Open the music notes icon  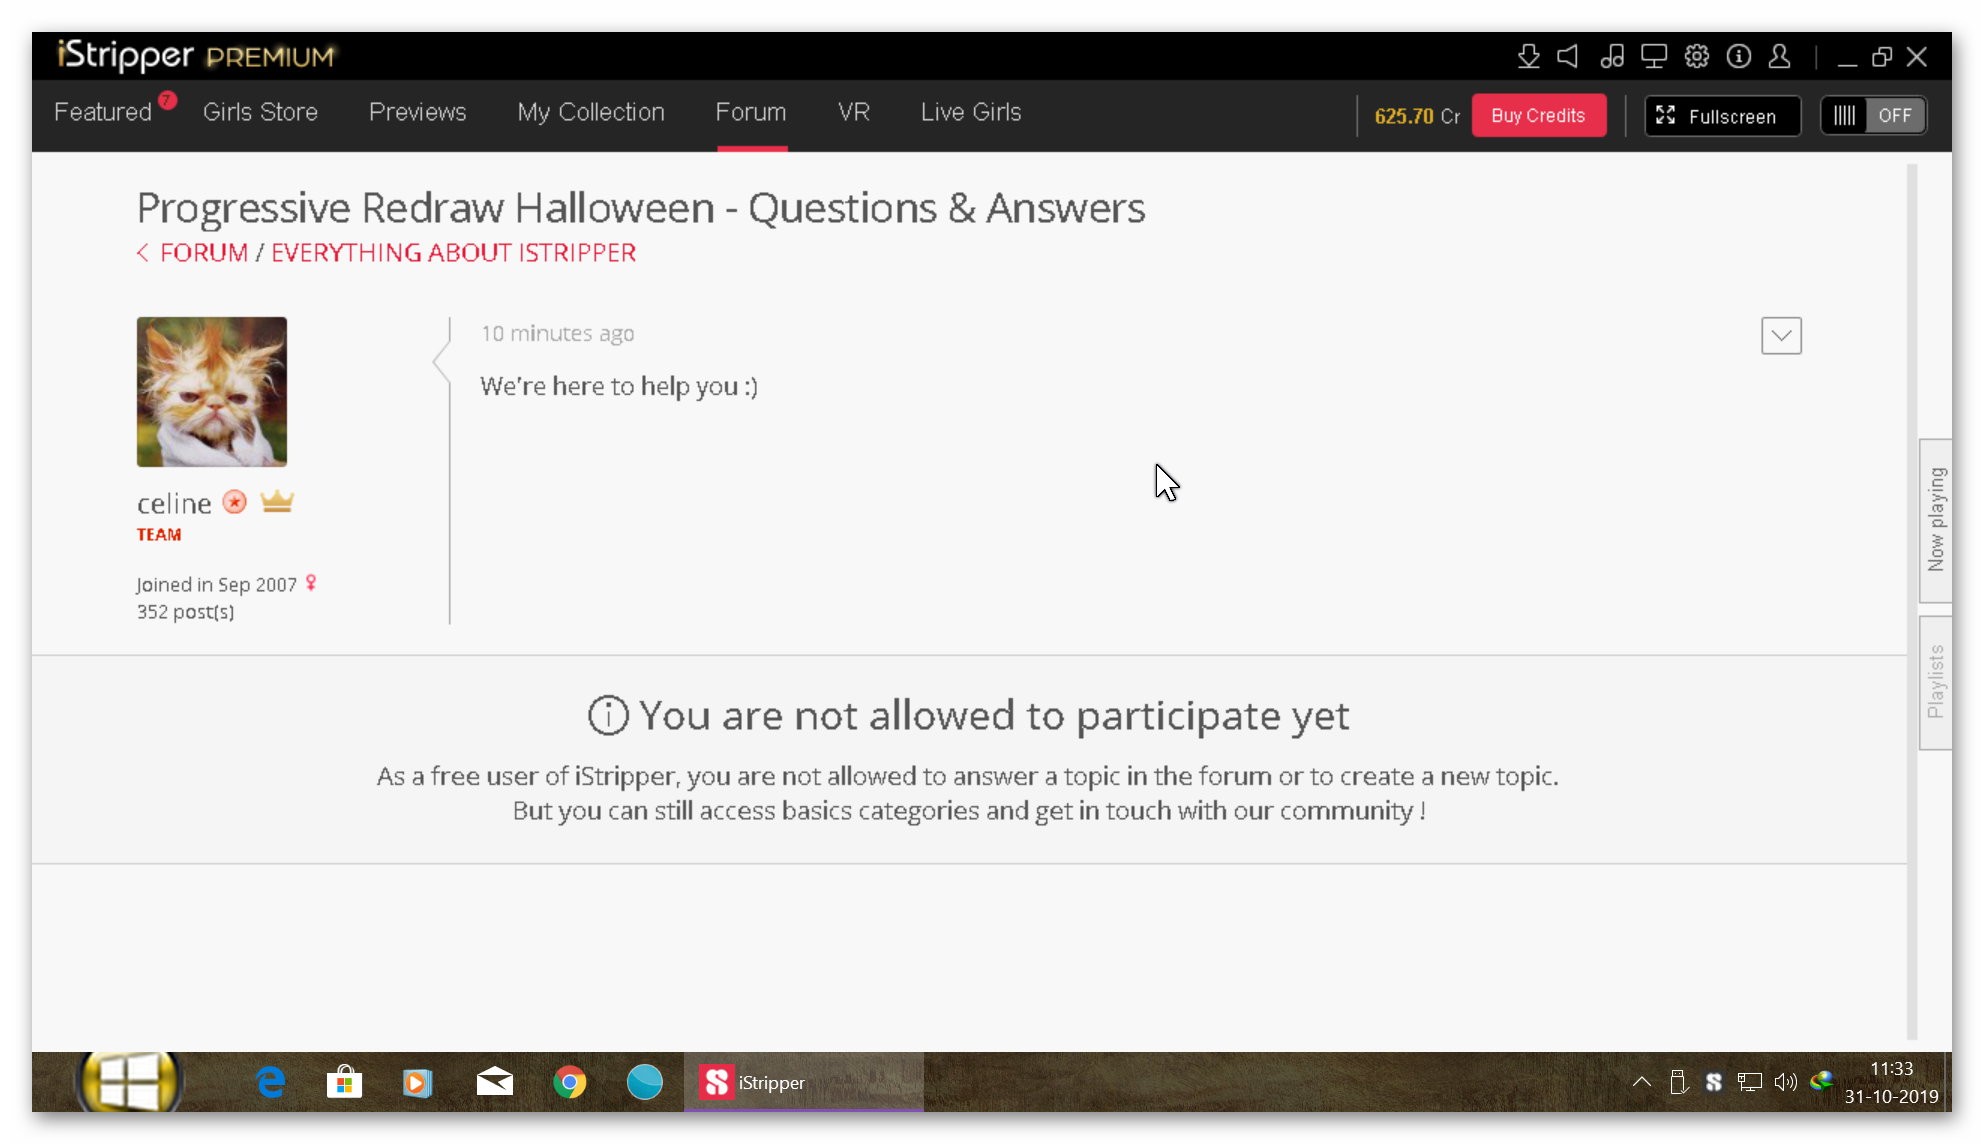(x=1611, y=57)
